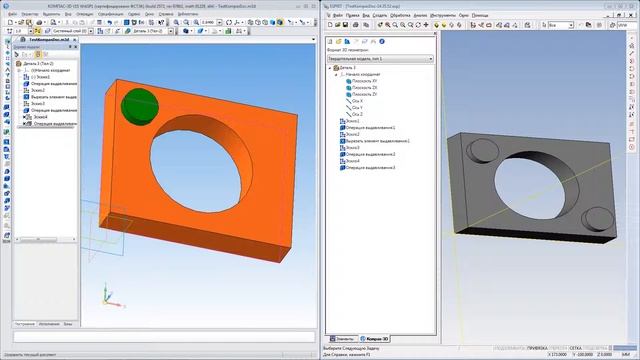Select wireframe display mode in KOMPAS

coord(251,22)
